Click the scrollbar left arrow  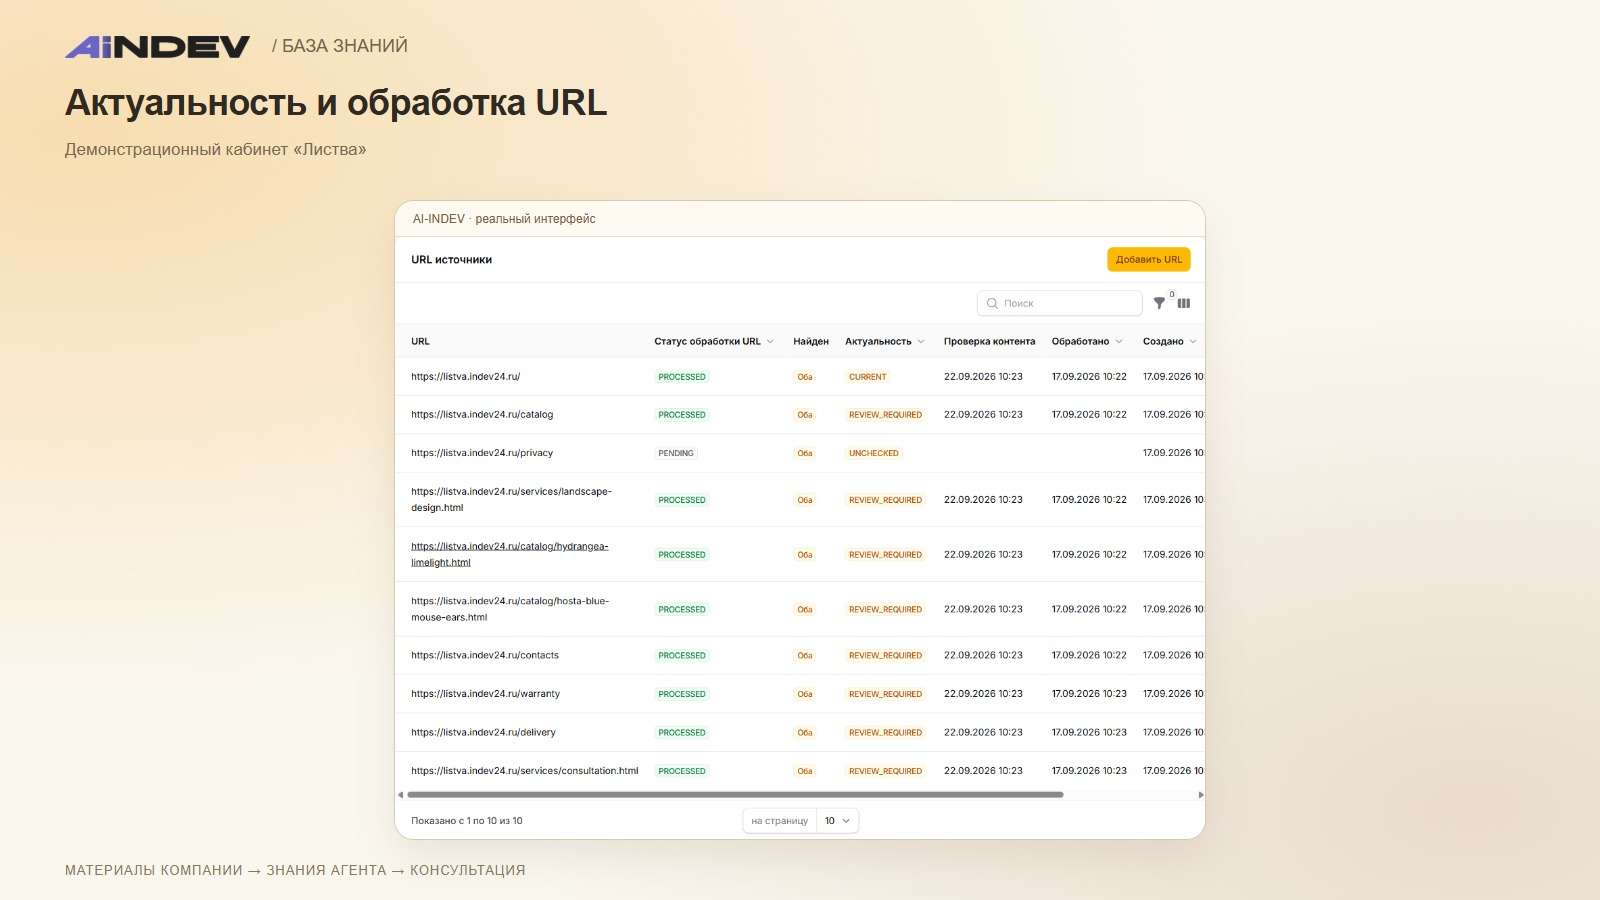400,795
